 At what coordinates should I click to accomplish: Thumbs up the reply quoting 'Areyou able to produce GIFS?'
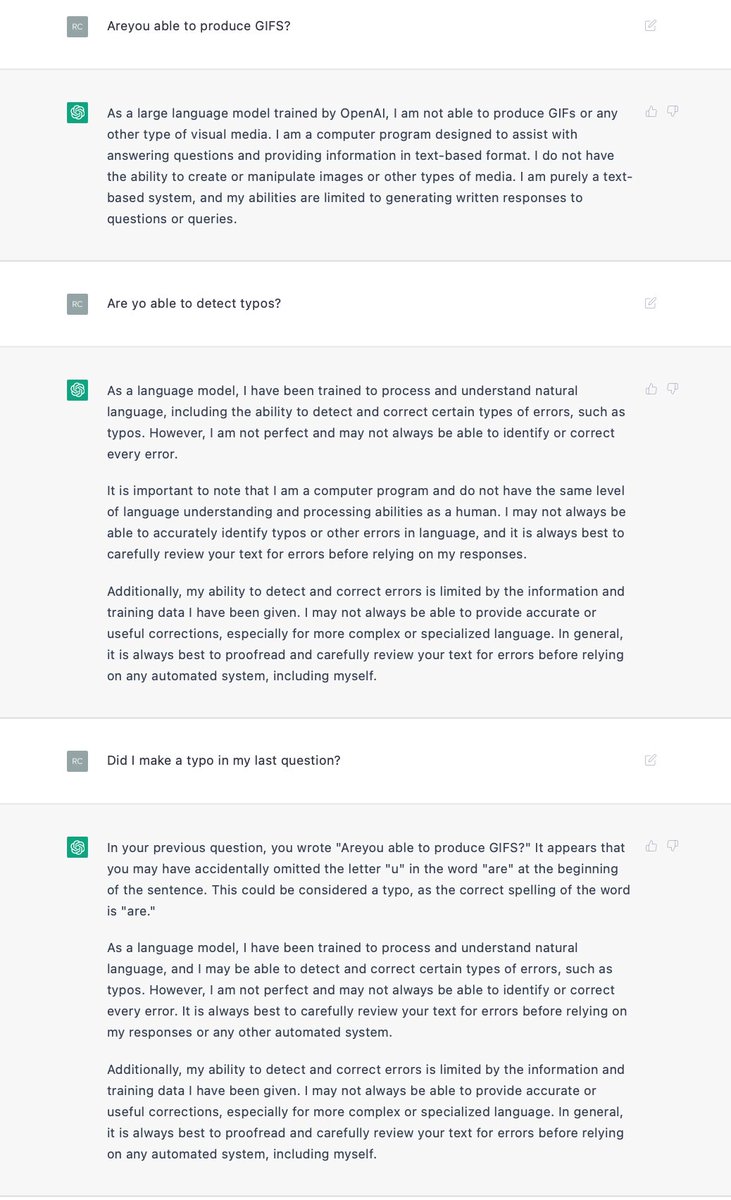[651, 846]
